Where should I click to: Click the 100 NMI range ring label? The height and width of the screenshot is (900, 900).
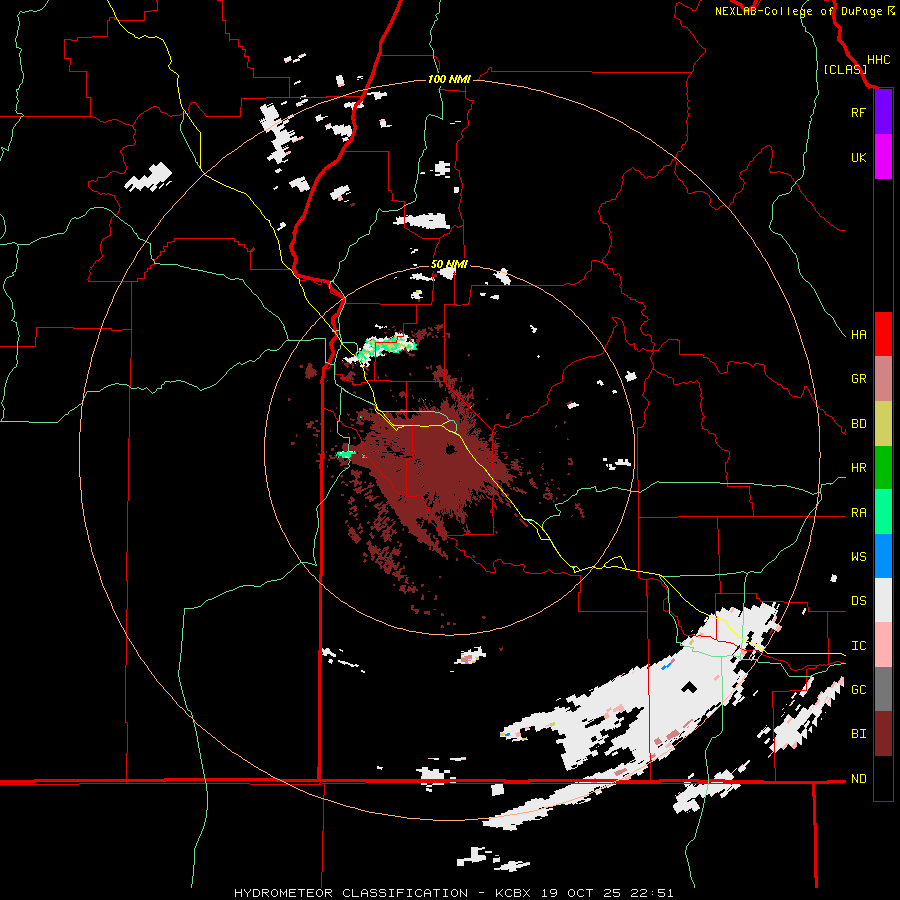449,79
